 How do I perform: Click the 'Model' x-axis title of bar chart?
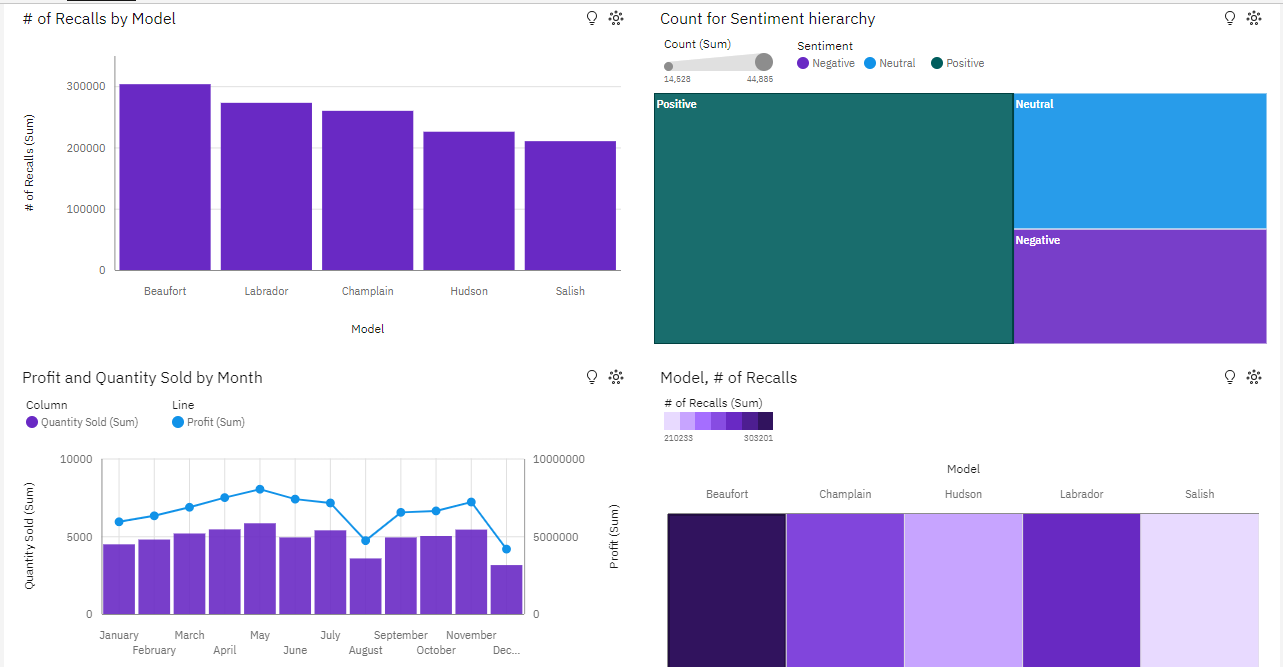(367, 329)
